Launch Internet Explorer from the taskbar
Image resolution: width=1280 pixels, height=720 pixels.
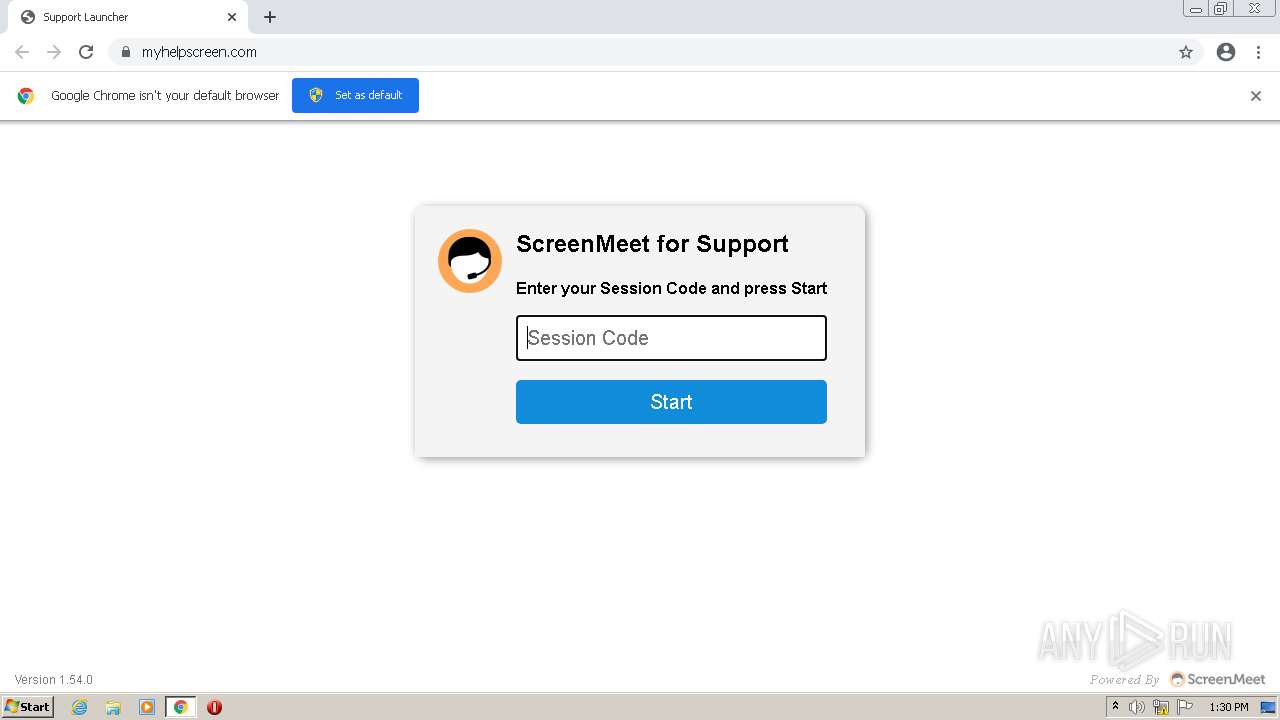(79, 707)
